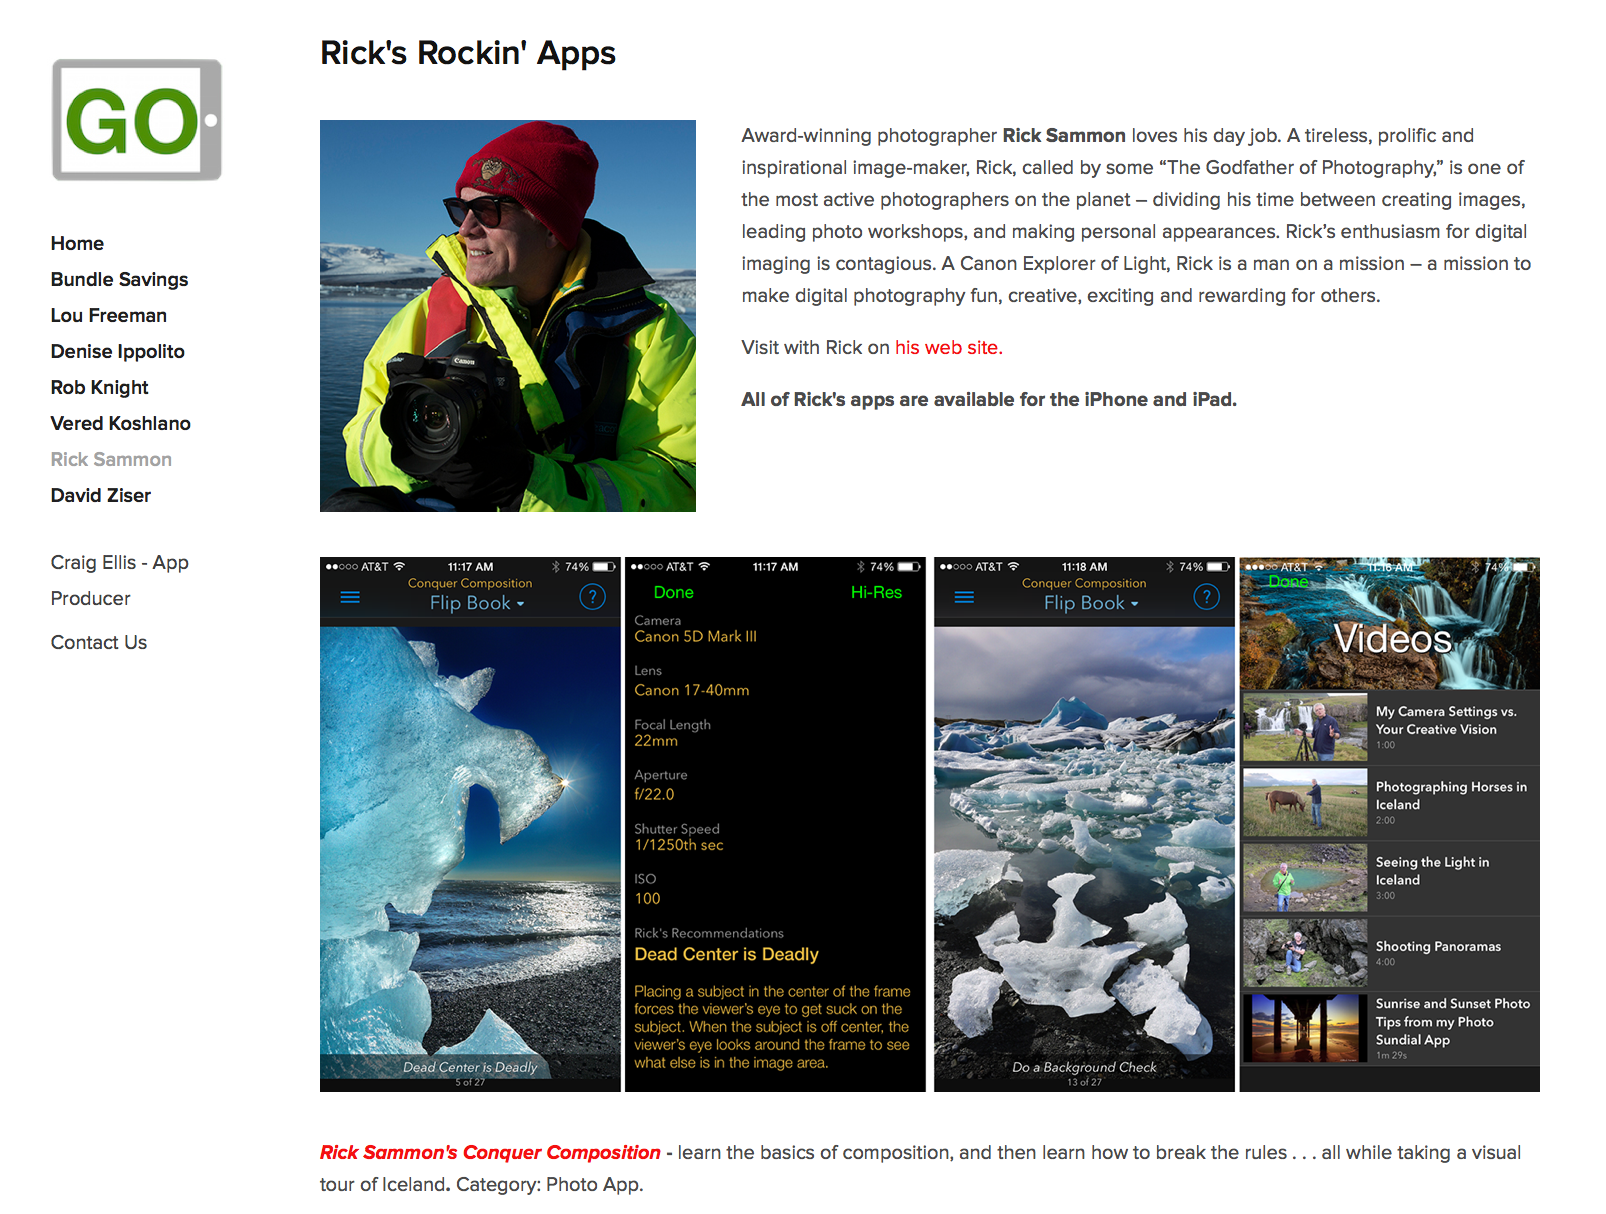This screenshot has height=1214, width=1606.
Task: Click 'Conquer Composition' title in first screenshot
Action: pos(470,583)
